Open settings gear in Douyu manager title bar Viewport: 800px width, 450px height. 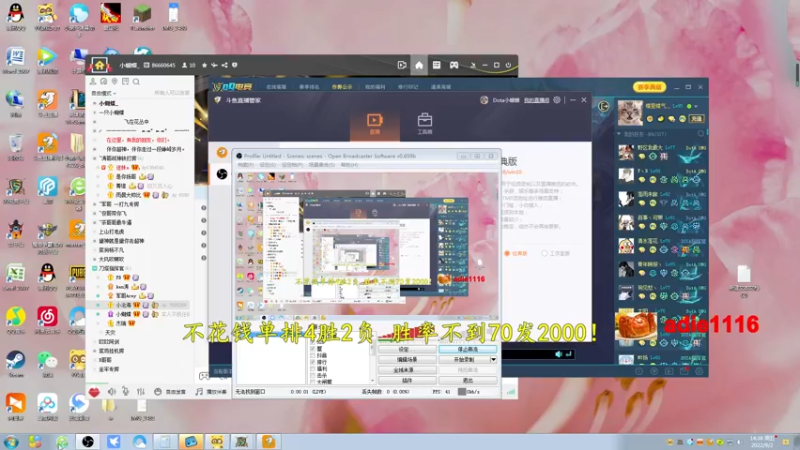click(x=557, y=100)
